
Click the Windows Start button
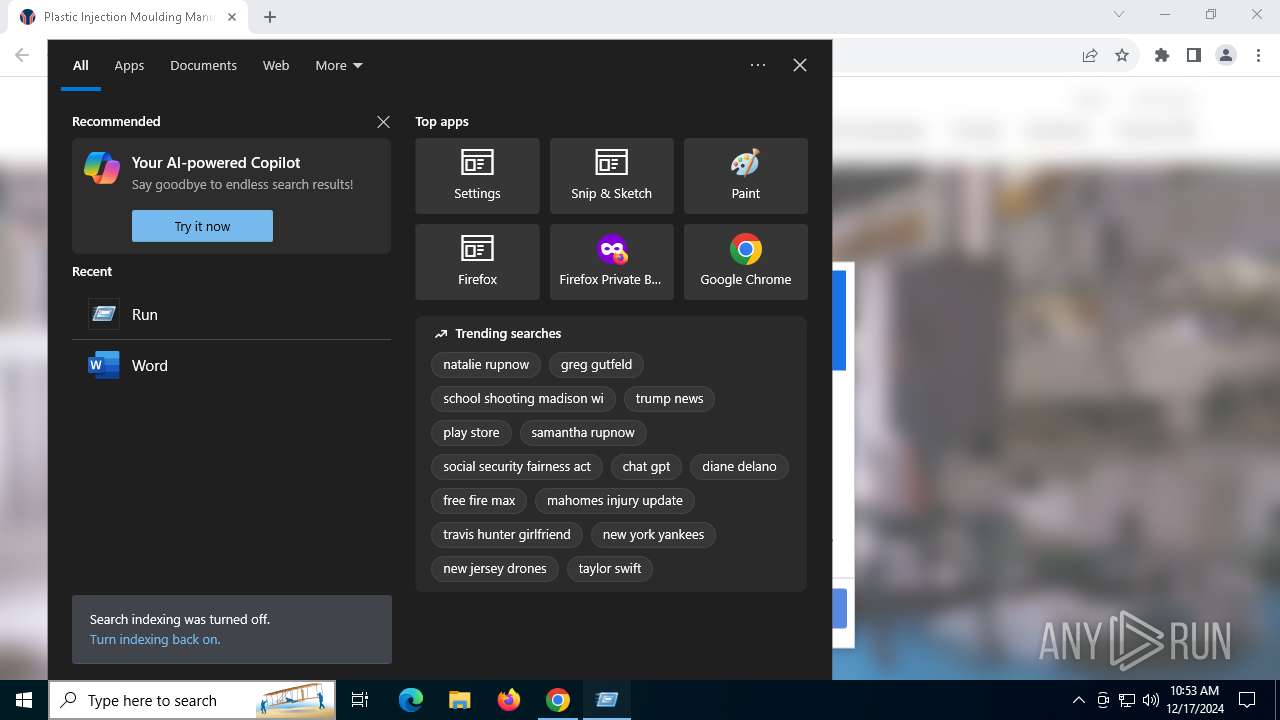pyautogui.click(x=24, y=700)
